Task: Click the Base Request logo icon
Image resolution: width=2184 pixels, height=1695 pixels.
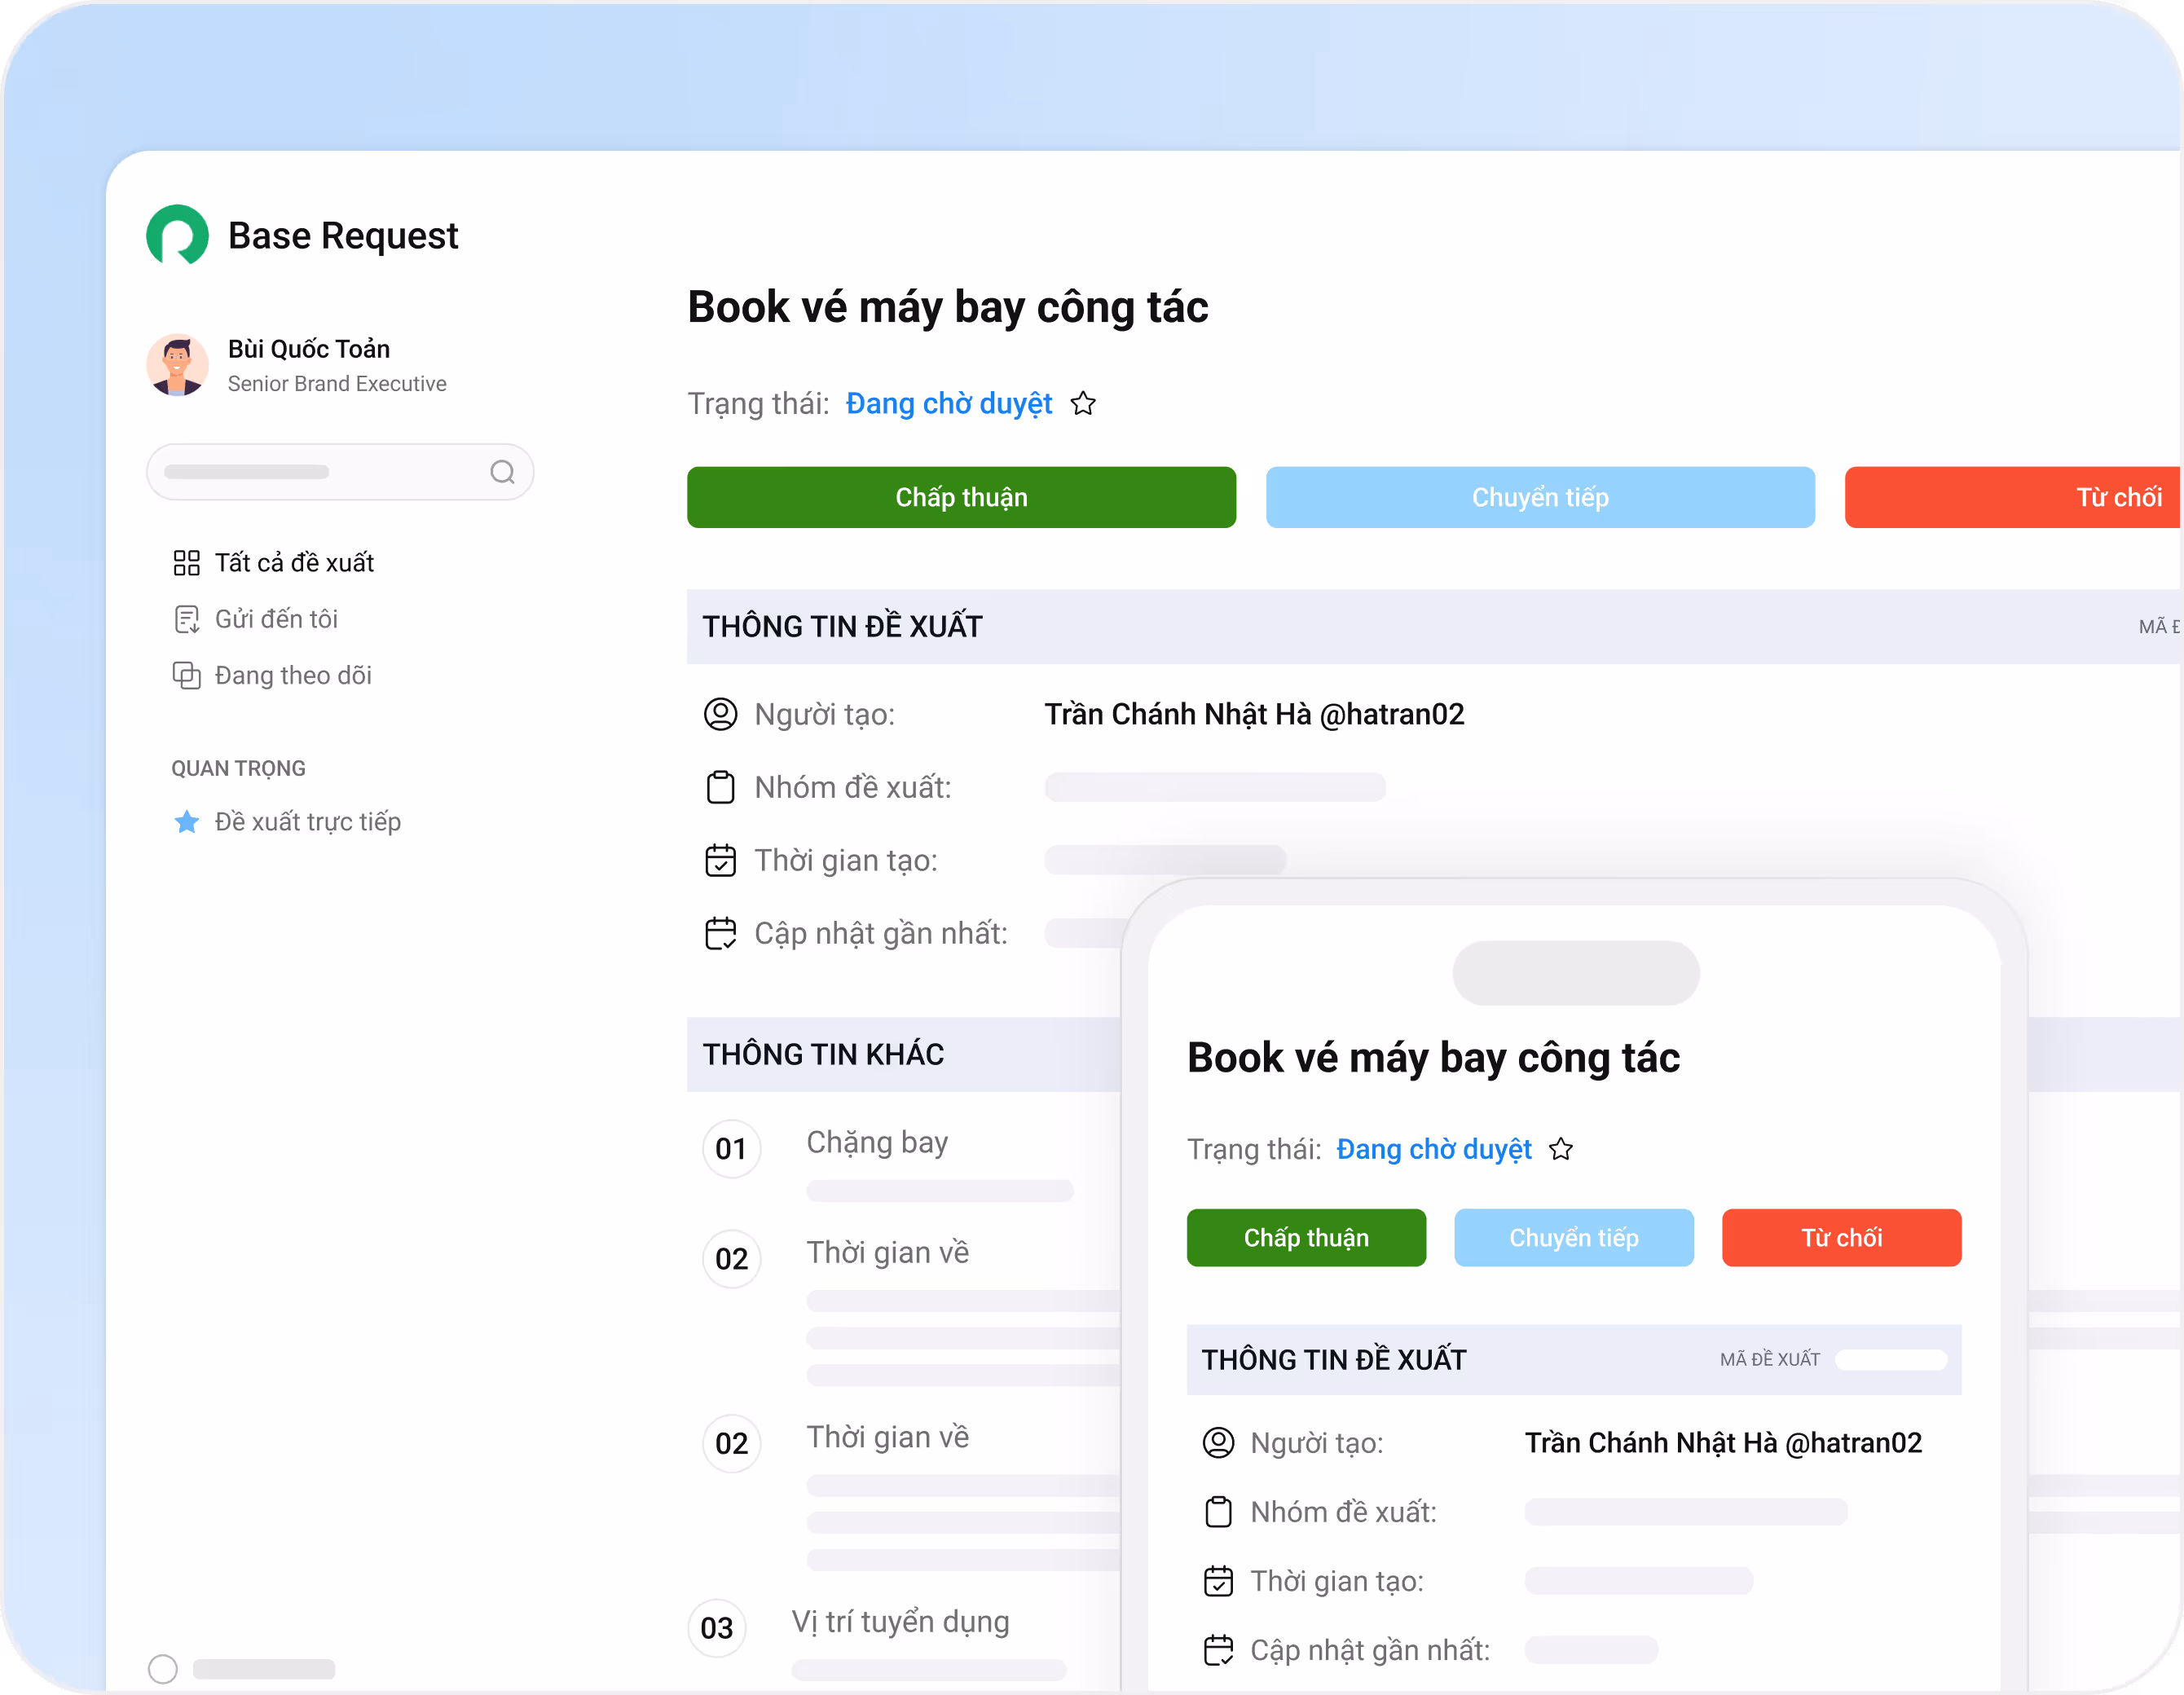Action: click(177, 235)
